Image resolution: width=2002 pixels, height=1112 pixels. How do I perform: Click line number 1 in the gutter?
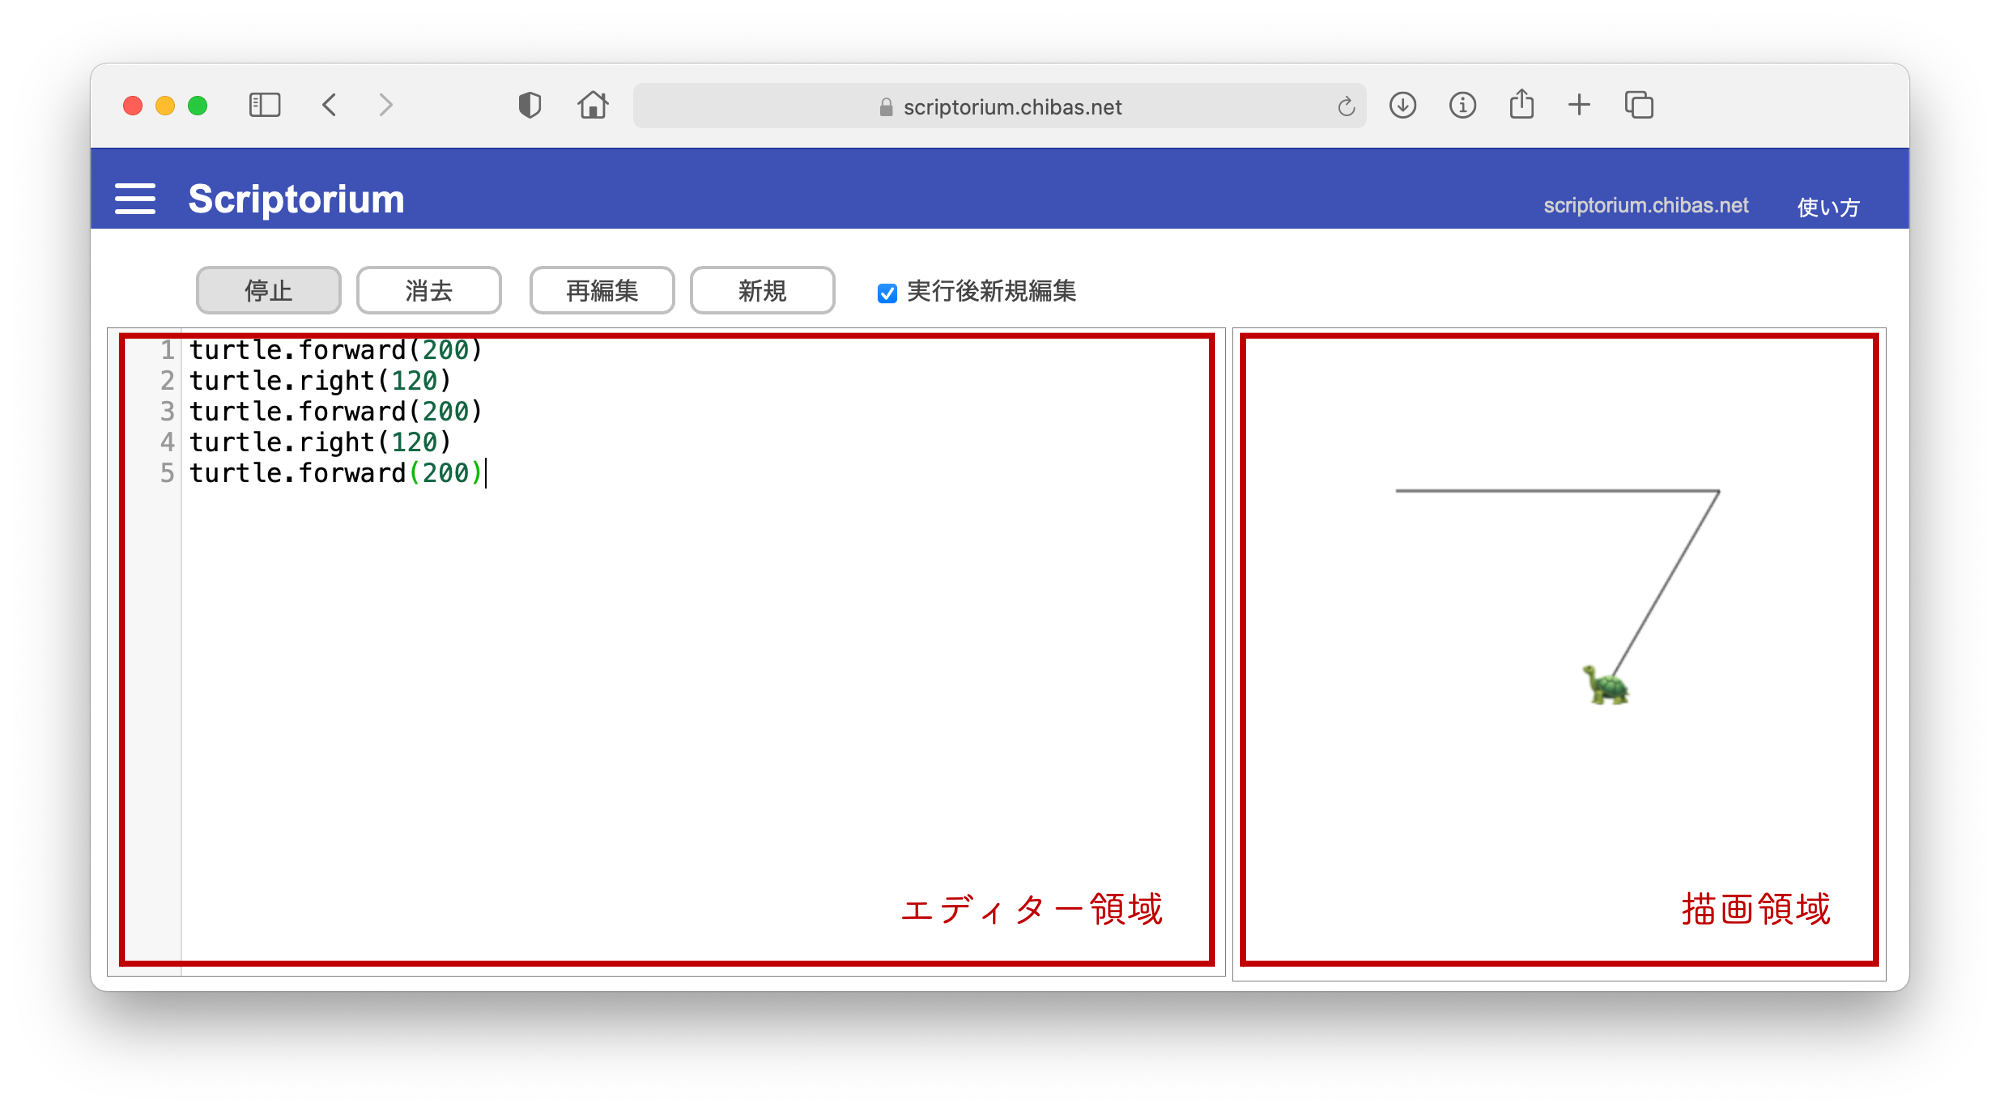click(167, 350)
